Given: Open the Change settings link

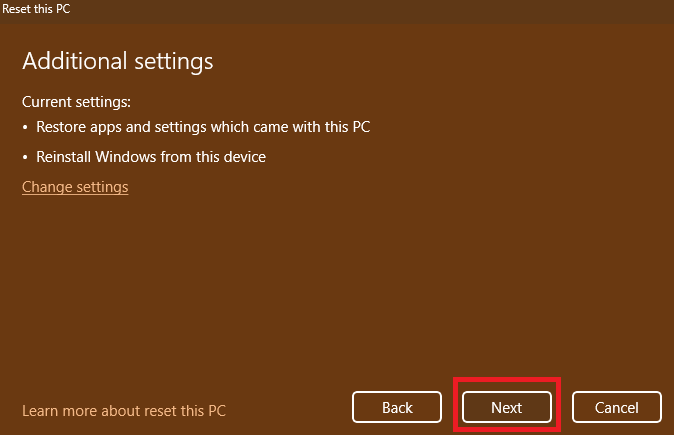Looking at the screenshot, I should tap(75, 187).
